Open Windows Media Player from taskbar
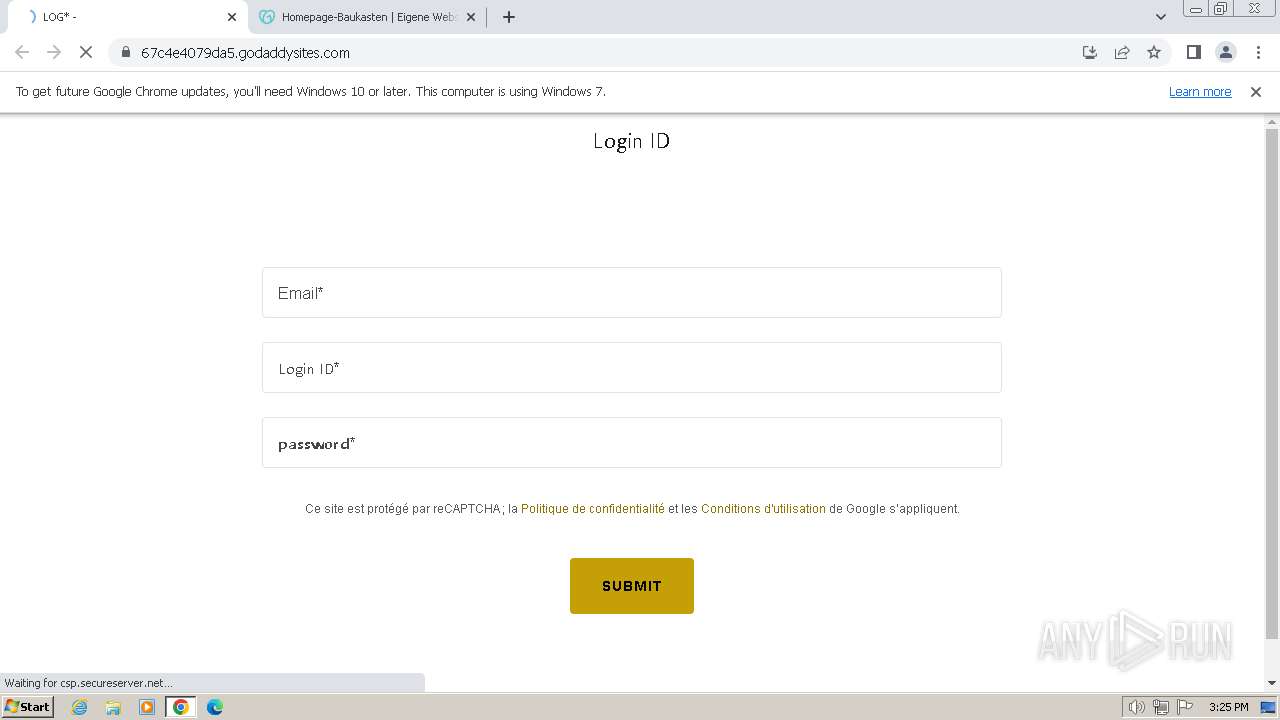 pyautogui.click(x=147, y=707)
